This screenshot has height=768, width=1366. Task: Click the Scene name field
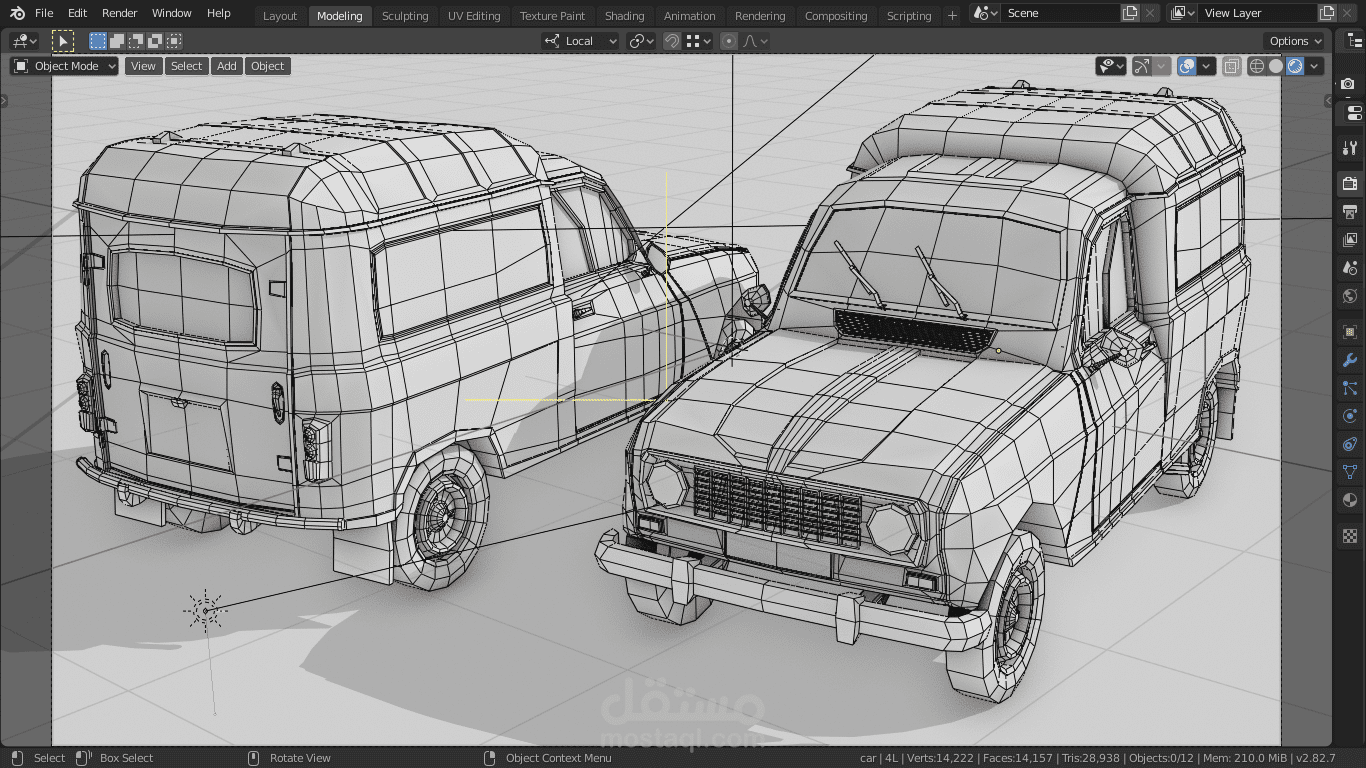point(1058,13)
